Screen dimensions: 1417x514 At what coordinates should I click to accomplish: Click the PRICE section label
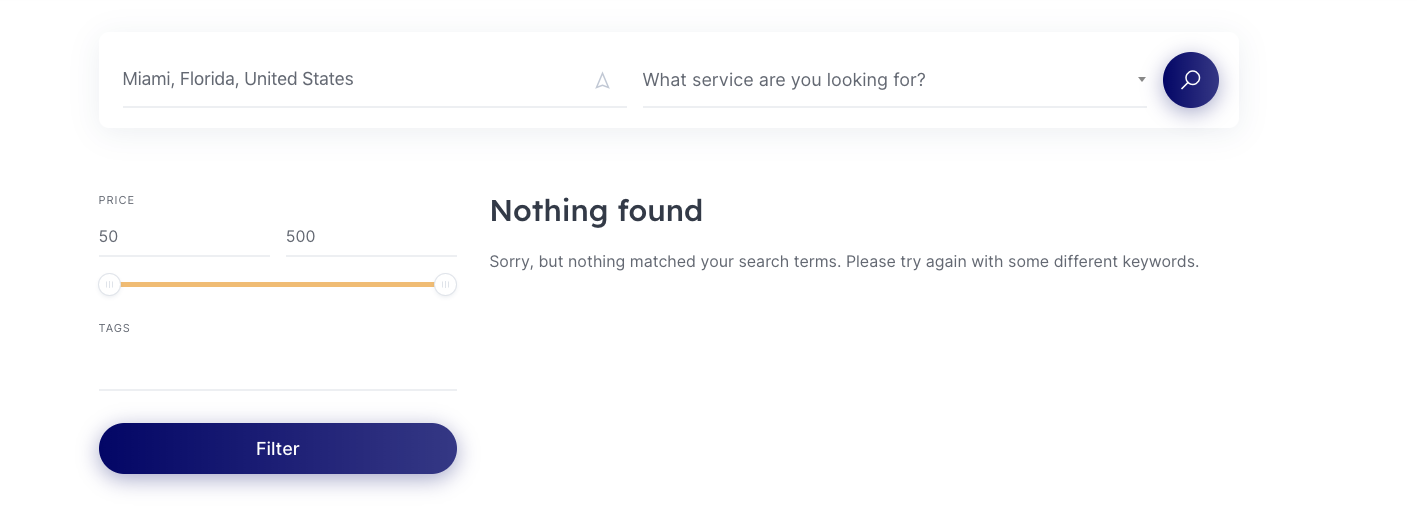pyautogui.click(x=116, y=200)
